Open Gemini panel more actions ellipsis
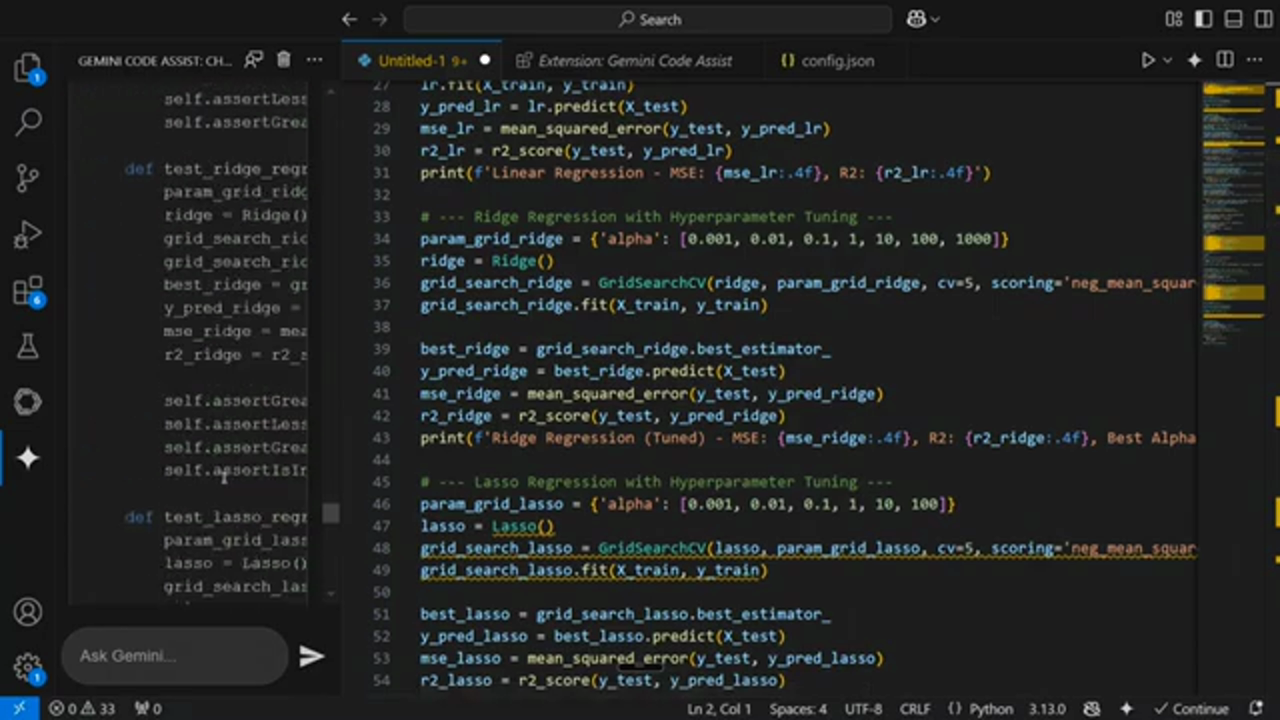The image size is (1280, 720). pyautogui.click(x=315, y=60)
